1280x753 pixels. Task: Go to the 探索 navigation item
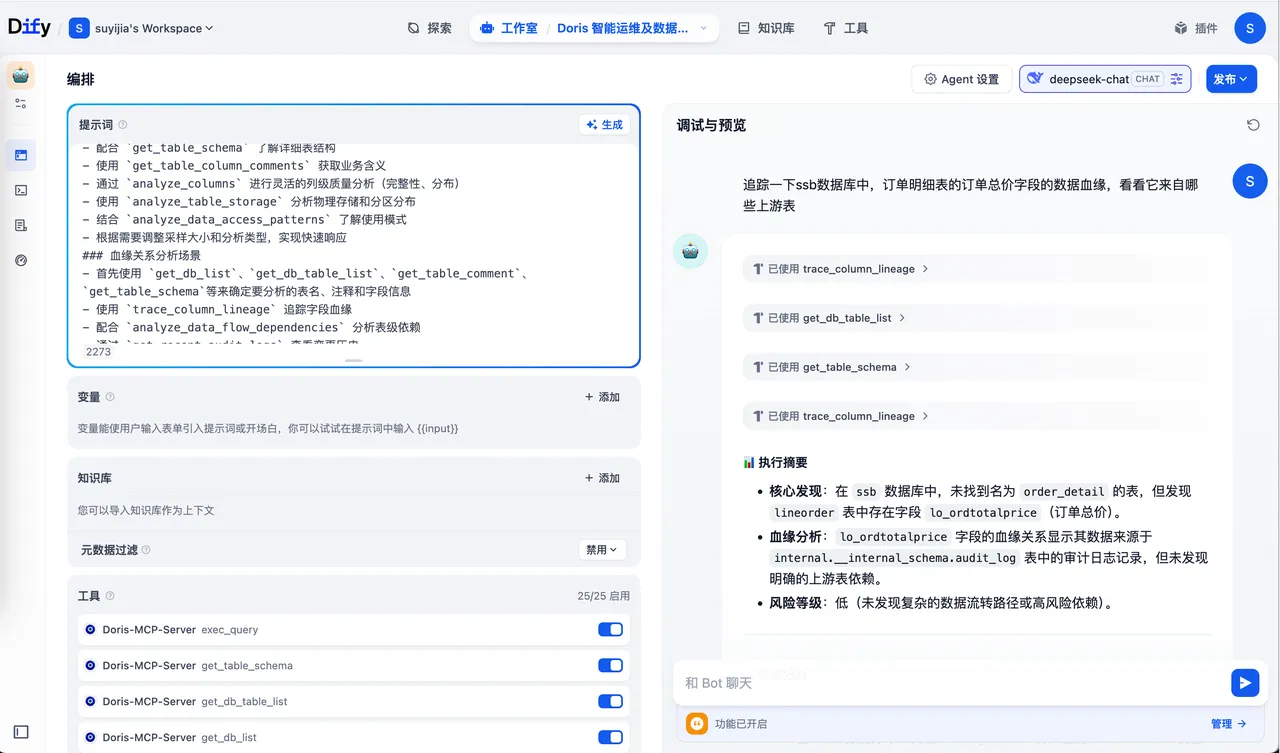click(x=429, y=28)
